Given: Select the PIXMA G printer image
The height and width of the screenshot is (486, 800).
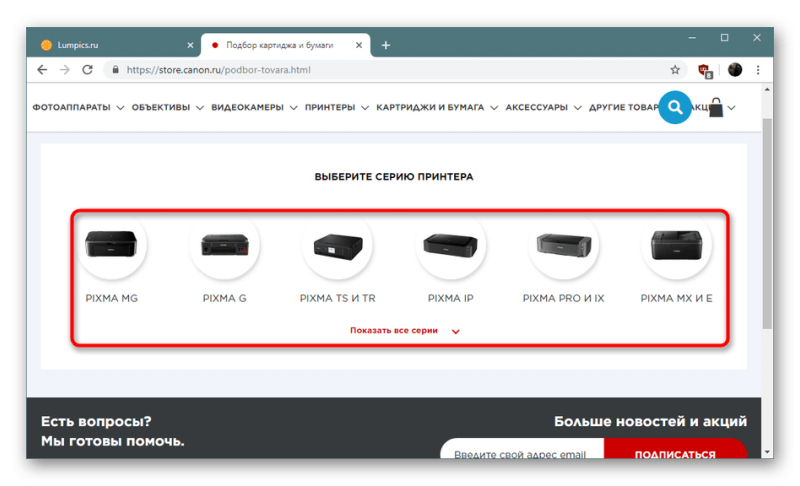Looking at the screenshot, I should (x=224, y=244).
